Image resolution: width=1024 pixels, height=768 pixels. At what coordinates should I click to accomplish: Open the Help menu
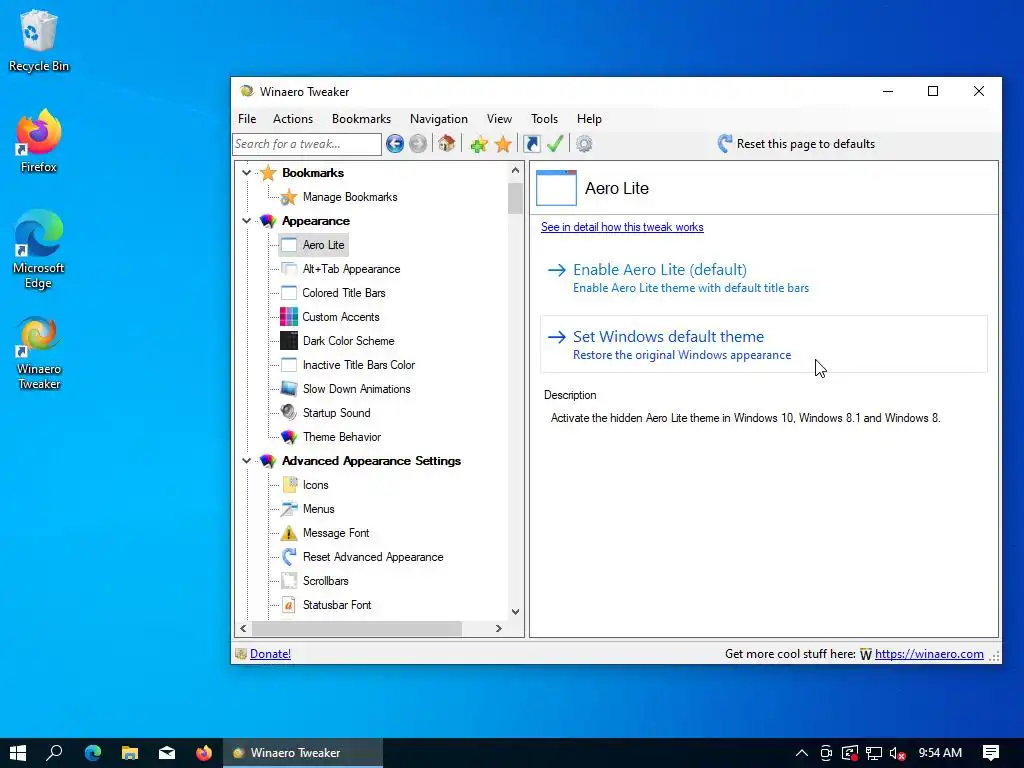(589, 119)
